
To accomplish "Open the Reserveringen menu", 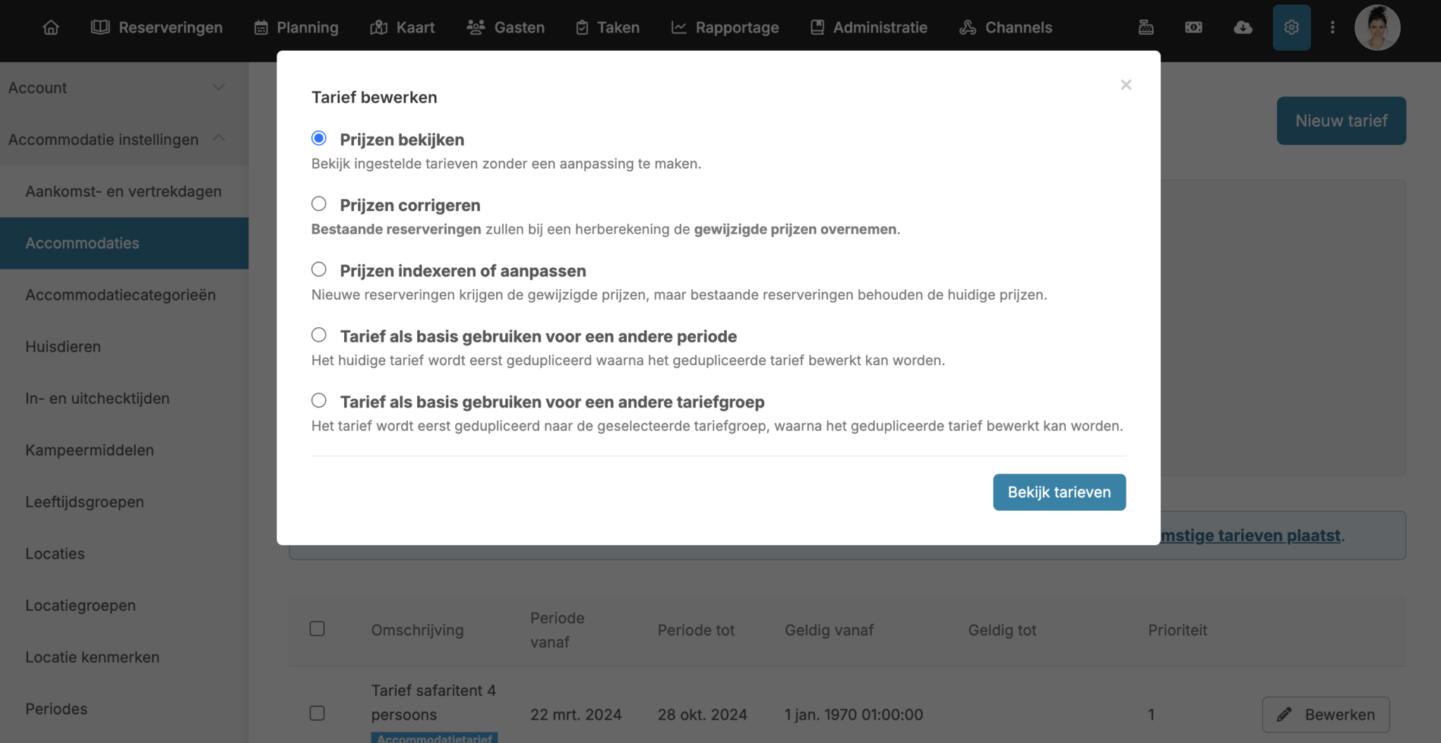I will click(x=157, y=28).
